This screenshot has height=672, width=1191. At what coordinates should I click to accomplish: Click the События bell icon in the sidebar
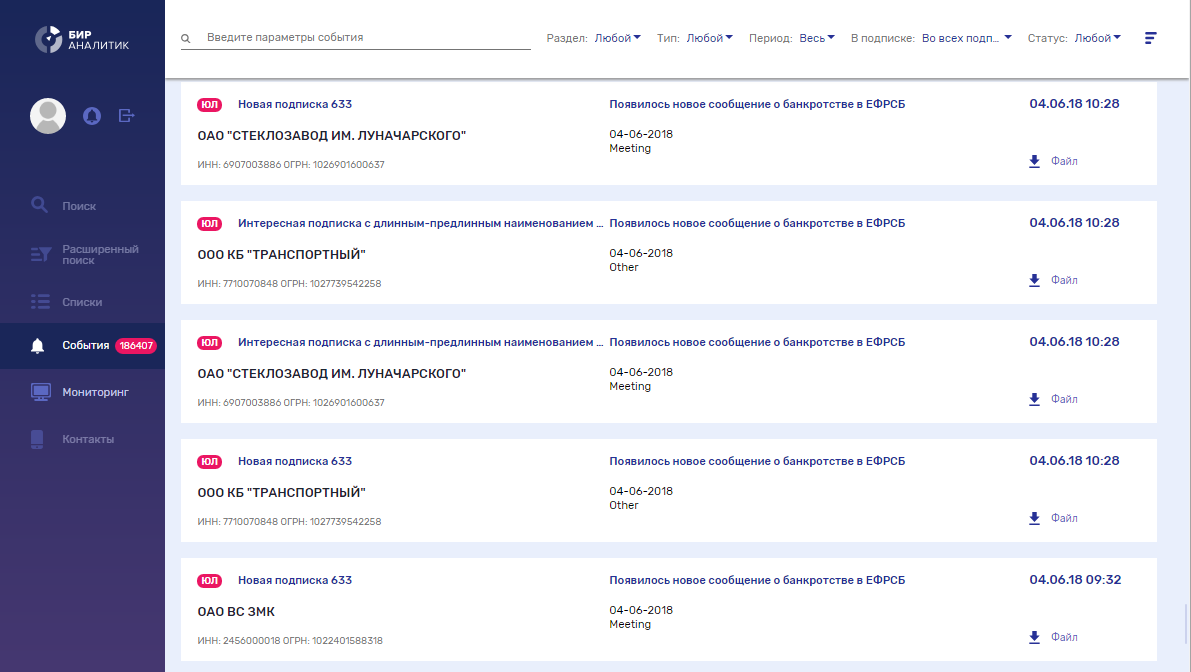pyautogui.click(x=40, y=346)
